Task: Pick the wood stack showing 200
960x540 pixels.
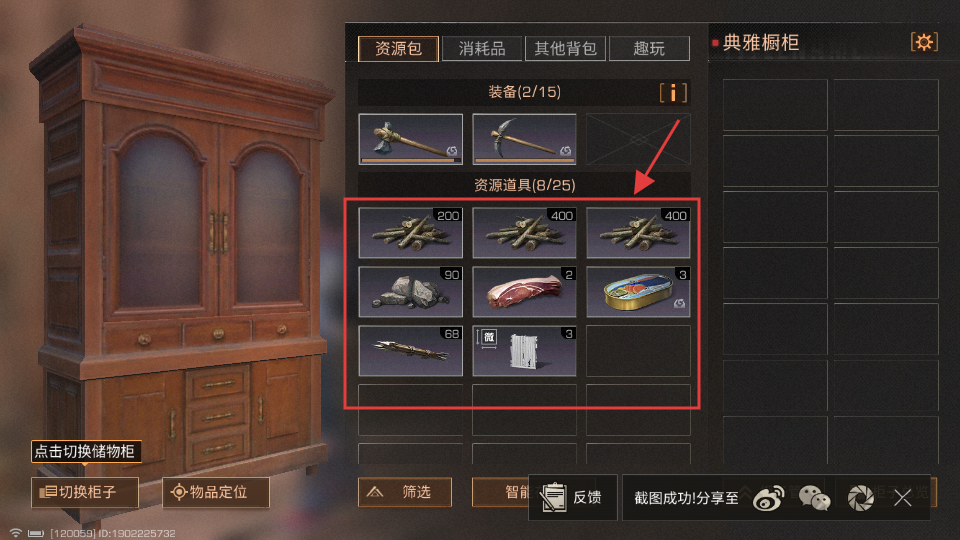Action: pyautogui.click(x=410, y=233)
